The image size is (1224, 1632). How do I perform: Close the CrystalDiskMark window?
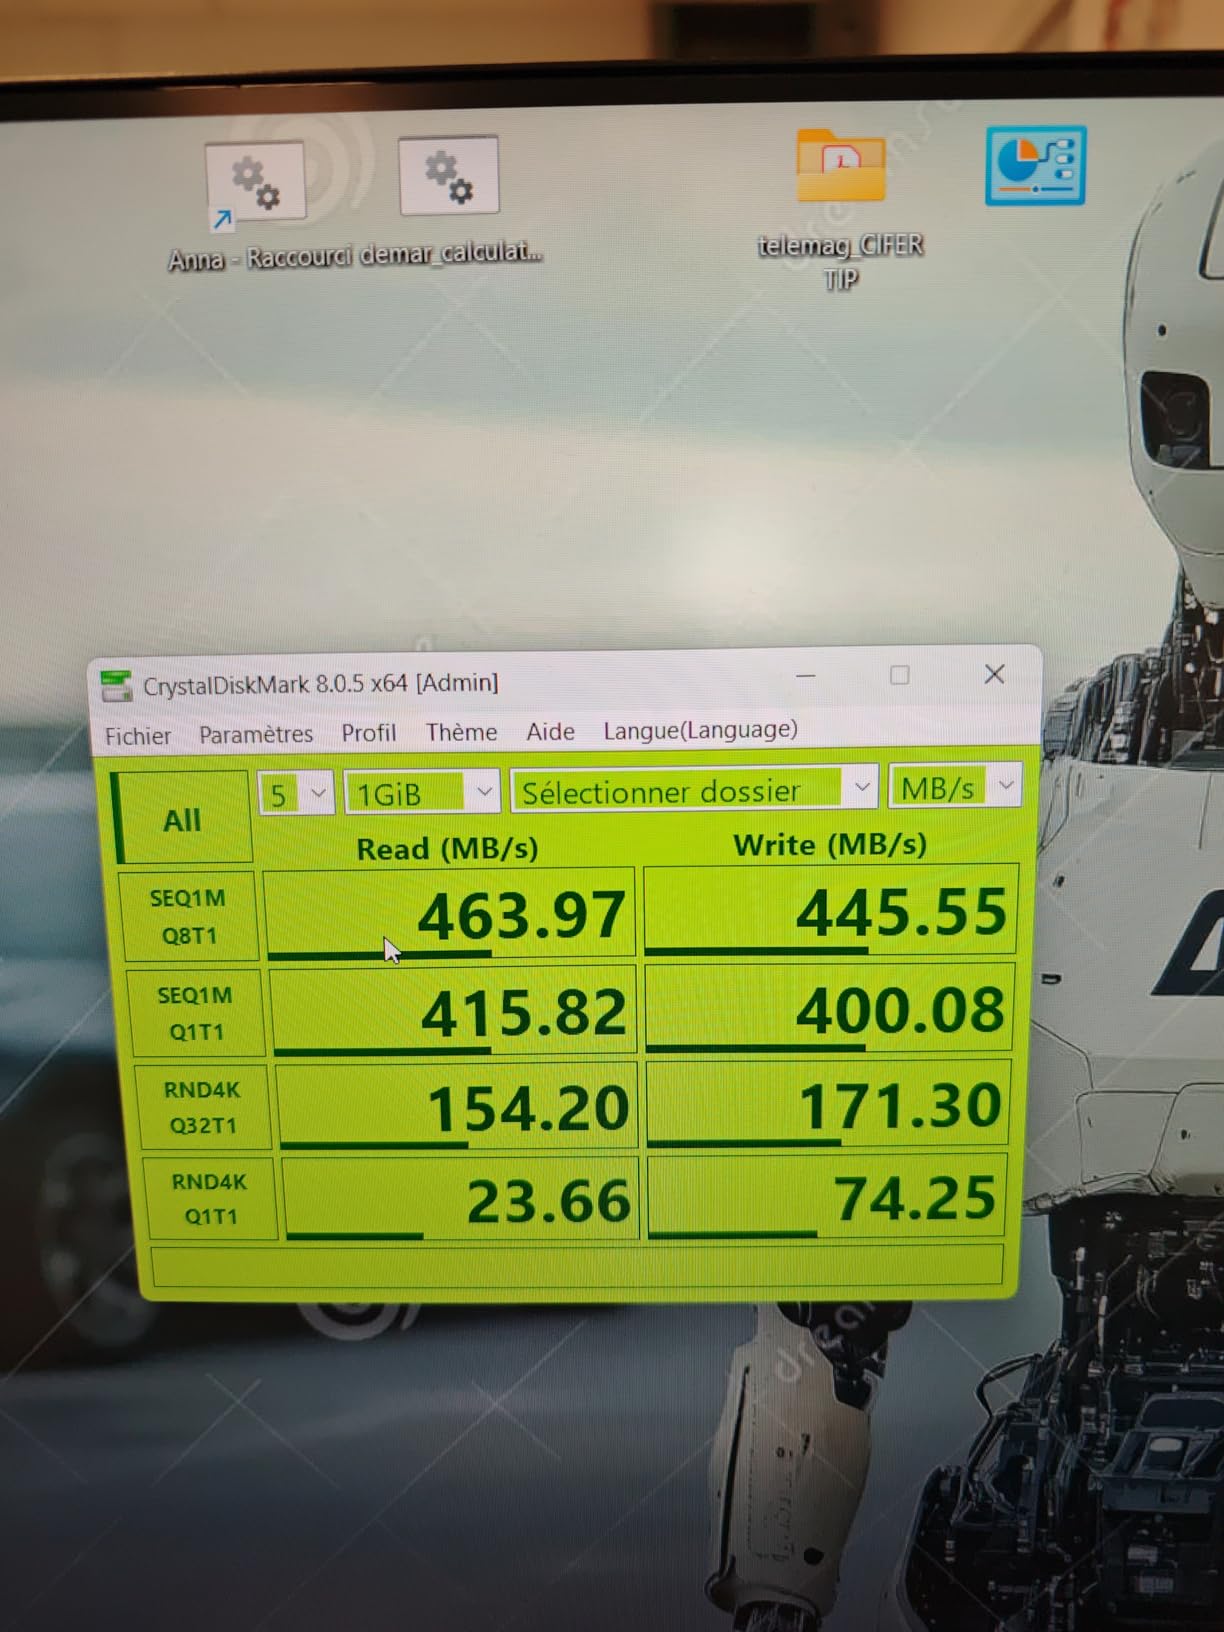pos(994,674)
